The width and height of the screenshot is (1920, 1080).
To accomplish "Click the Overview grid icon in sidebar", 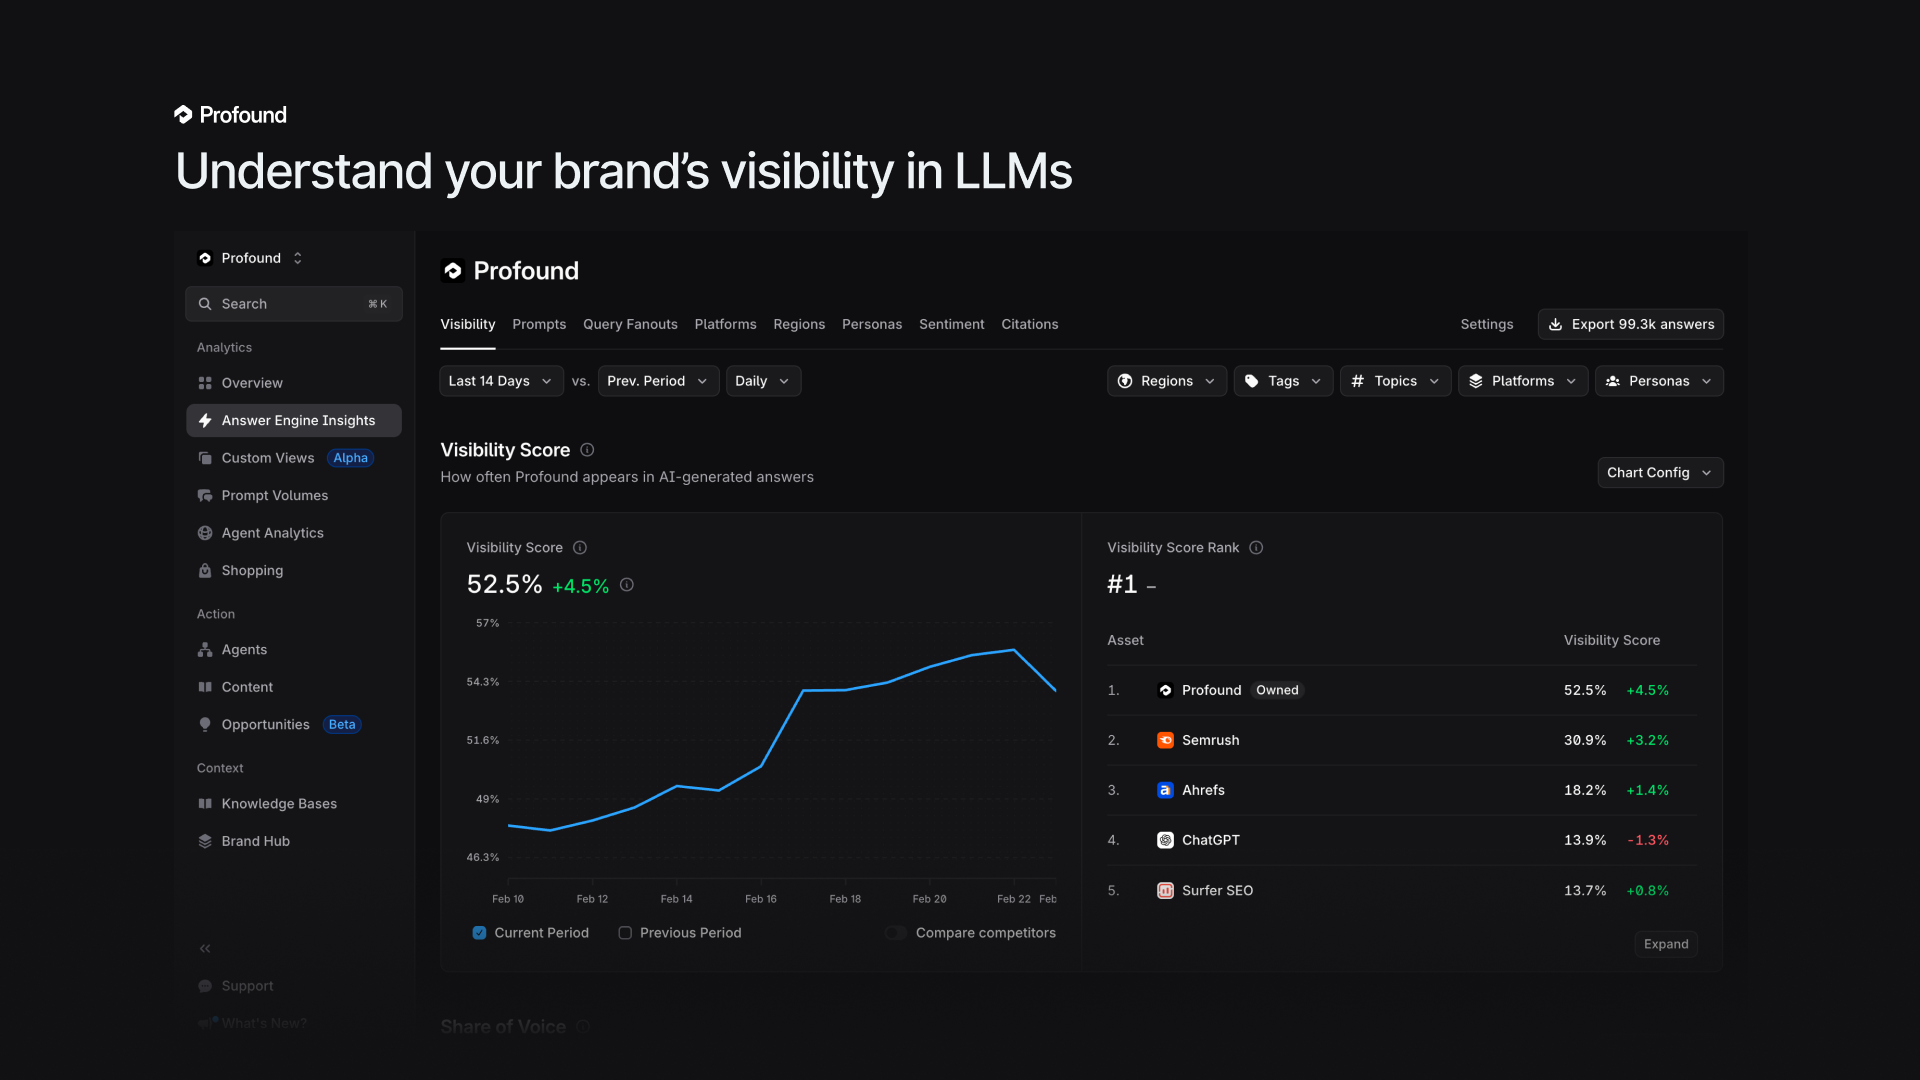I will tap(205, 383).
